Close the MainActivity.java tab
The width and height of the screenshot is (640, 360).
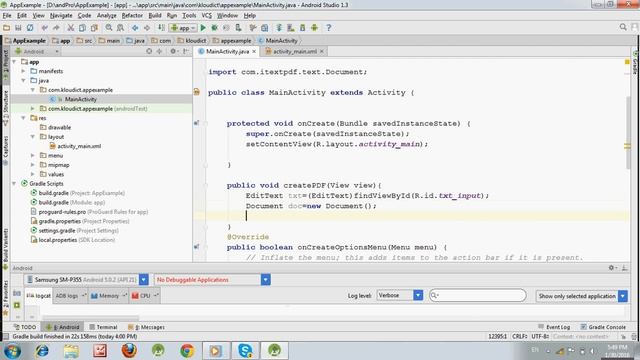click(x=254, y=51)
